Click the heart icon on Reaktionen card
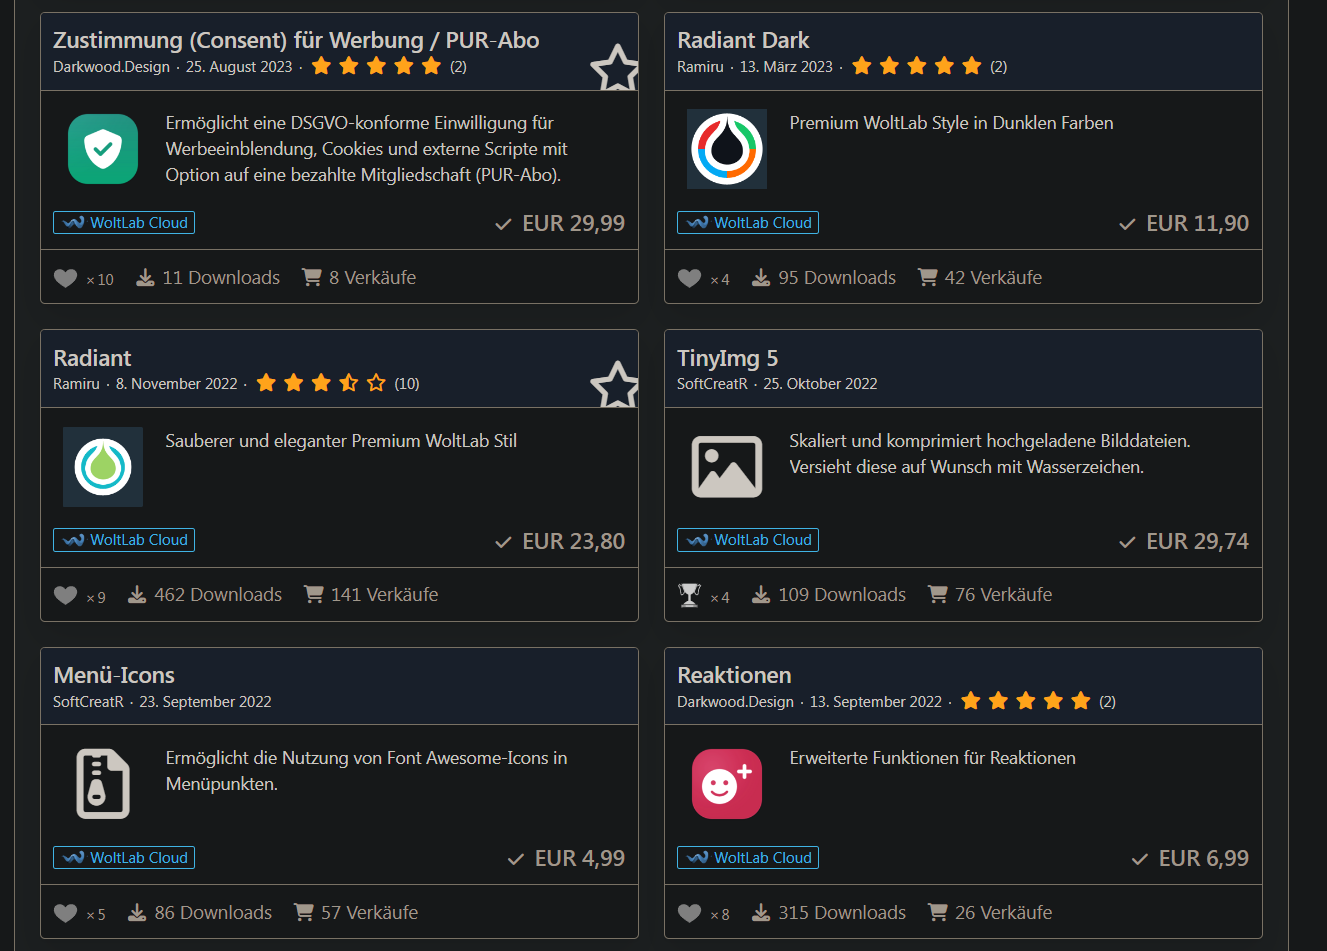This screenshot has height=951, width=1327. pyautogui.click(x=689, y=913)
